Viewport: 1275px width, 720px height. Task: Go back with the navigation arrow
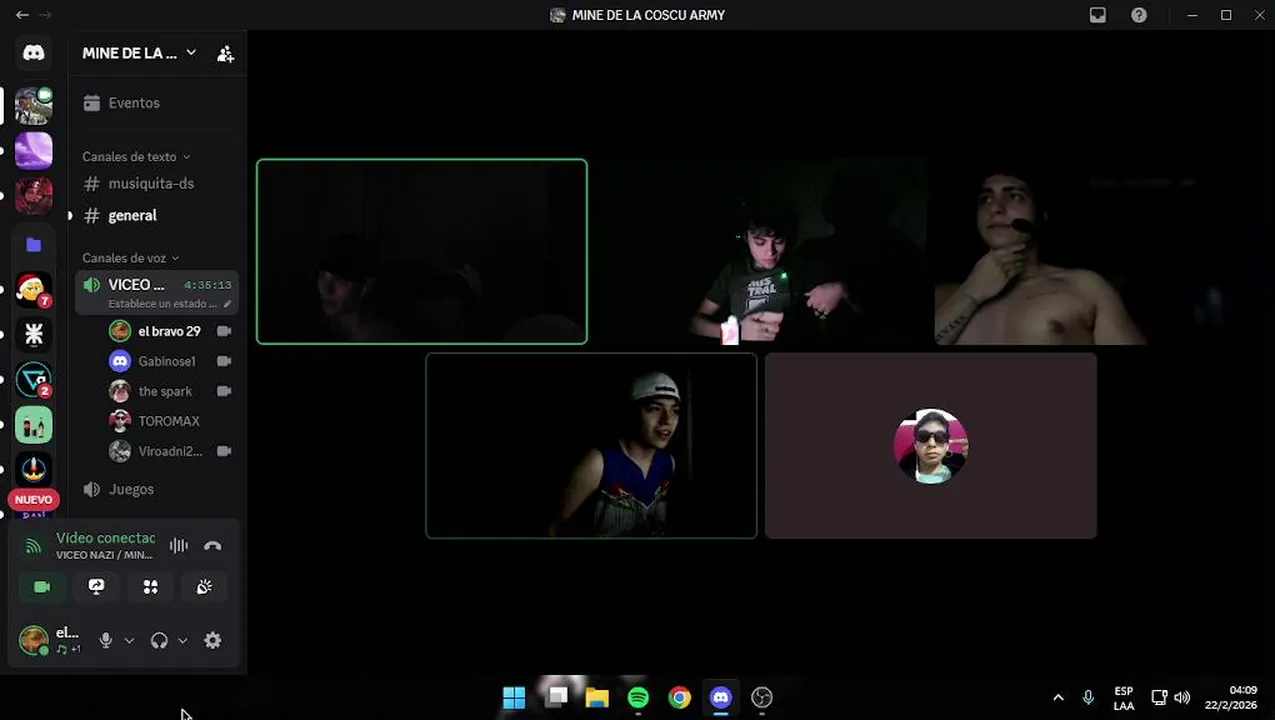click(x=22, y=15)
